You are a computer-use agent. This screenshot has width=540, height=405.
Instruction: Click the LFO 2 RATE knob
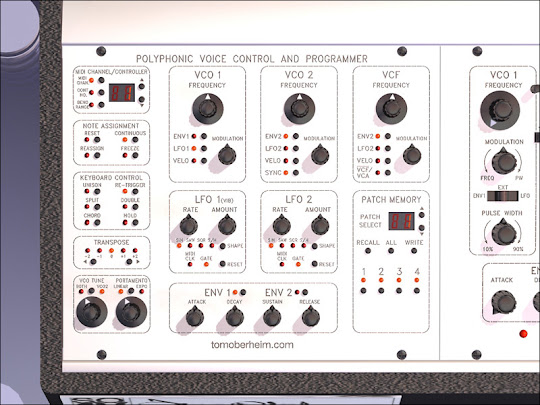281,225
